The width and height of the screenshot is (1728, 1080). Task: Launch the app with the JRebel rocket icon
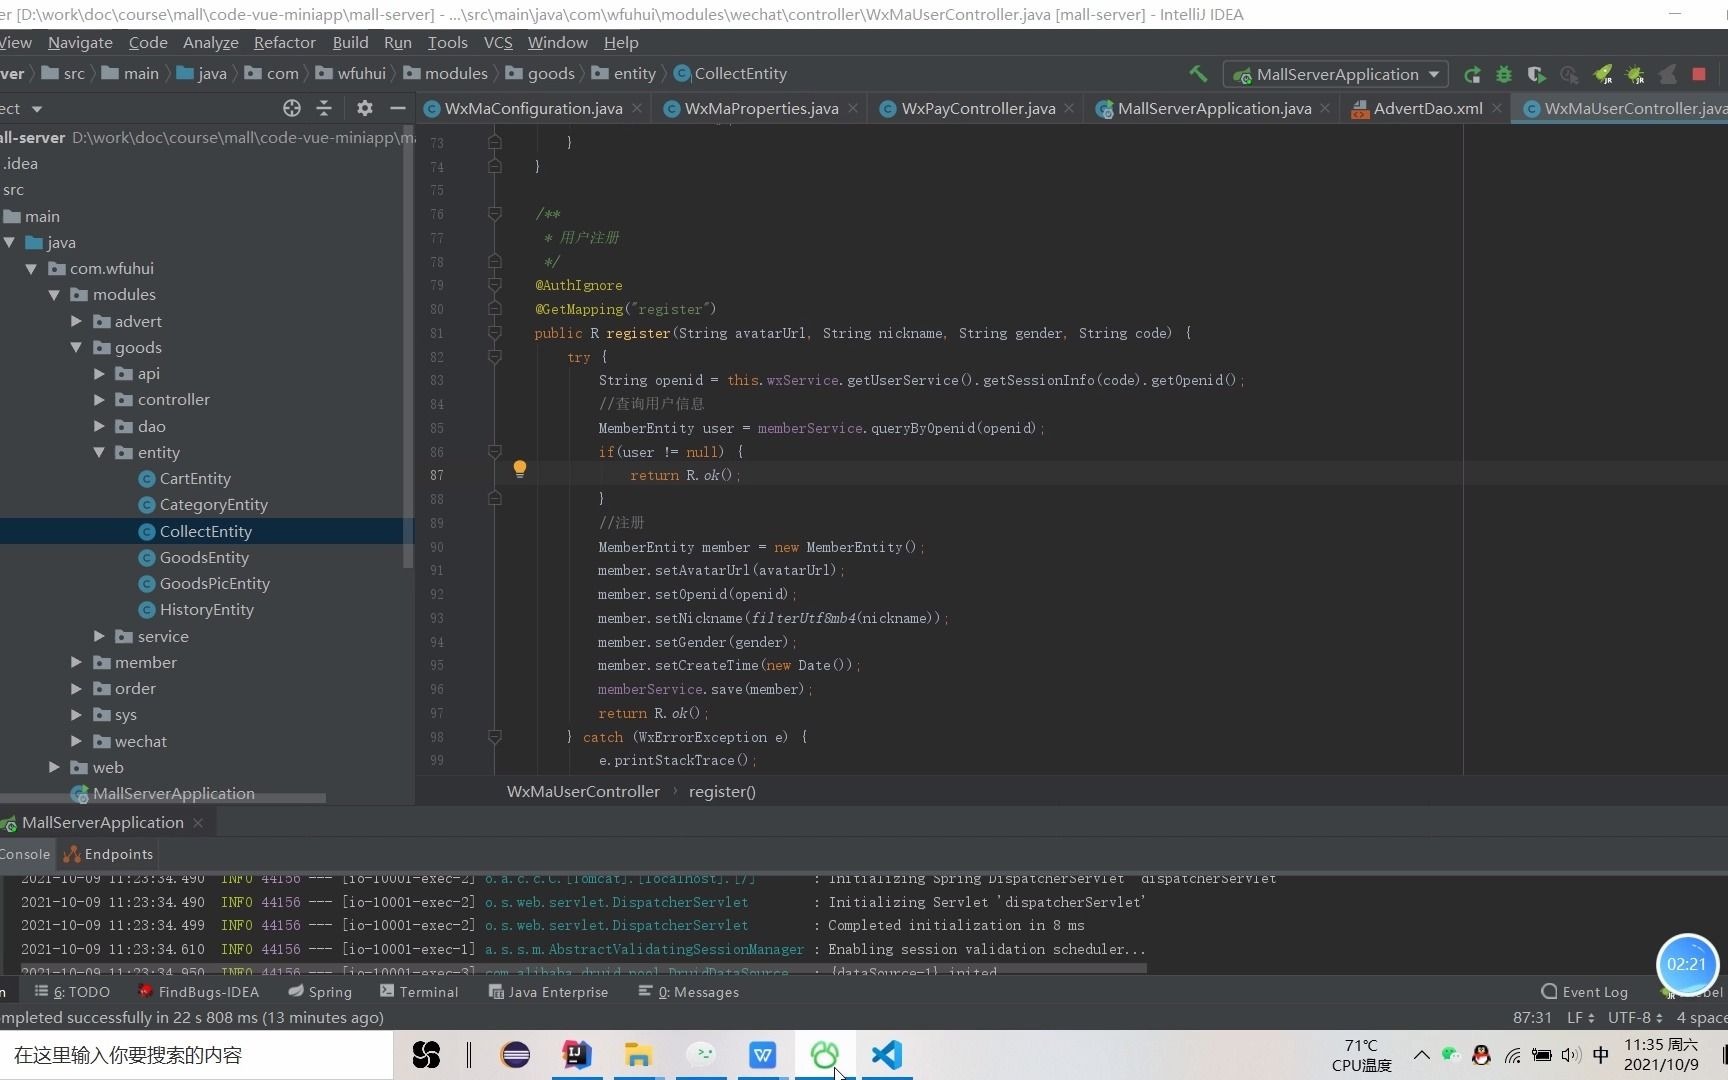1602,74
